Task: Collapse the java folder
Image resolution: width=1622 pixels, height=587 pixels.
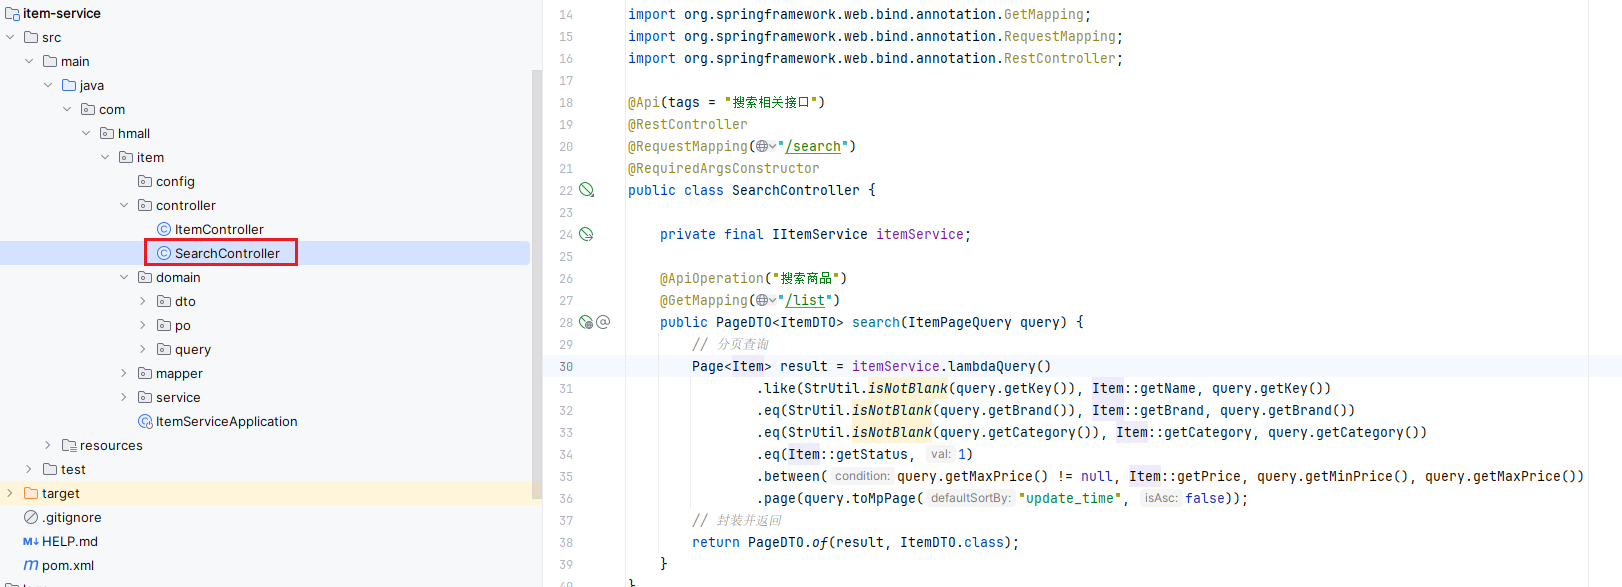Action: click(48, 85)
